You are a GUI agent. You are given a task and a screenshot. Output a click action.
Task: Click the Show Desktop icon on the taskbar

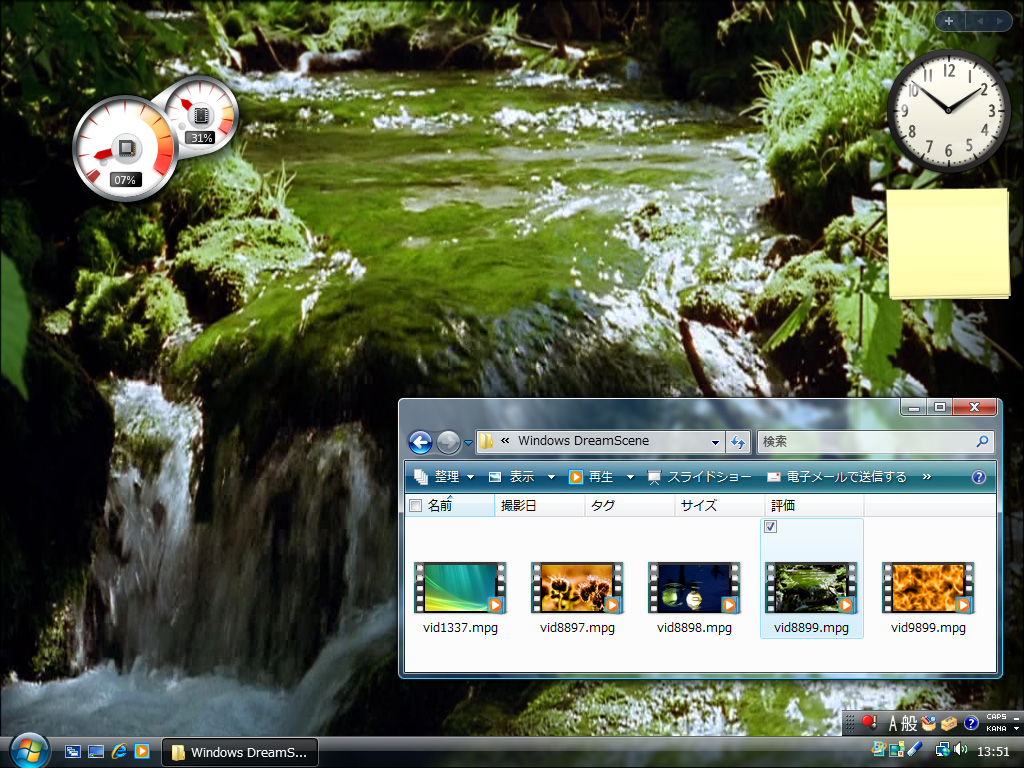pos(95,751)
